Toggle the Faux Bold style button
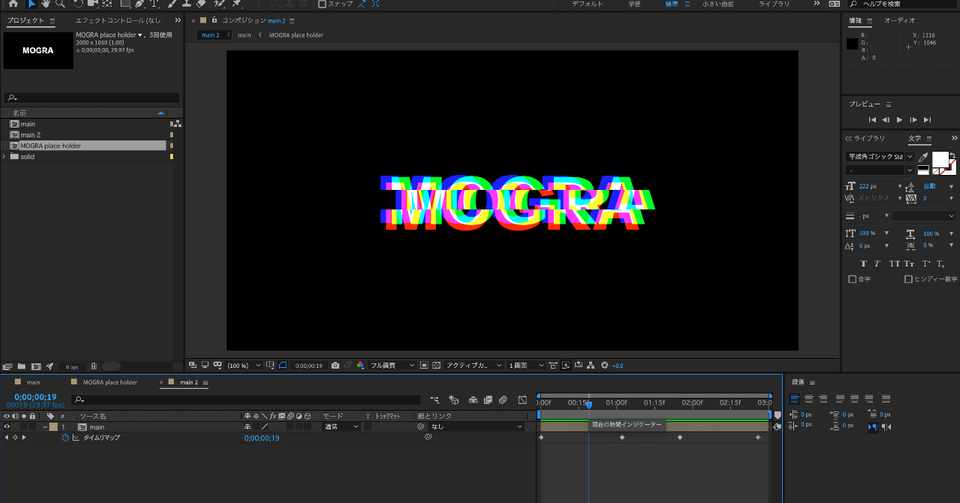This screenshot has width=960, height=503. 864,264
